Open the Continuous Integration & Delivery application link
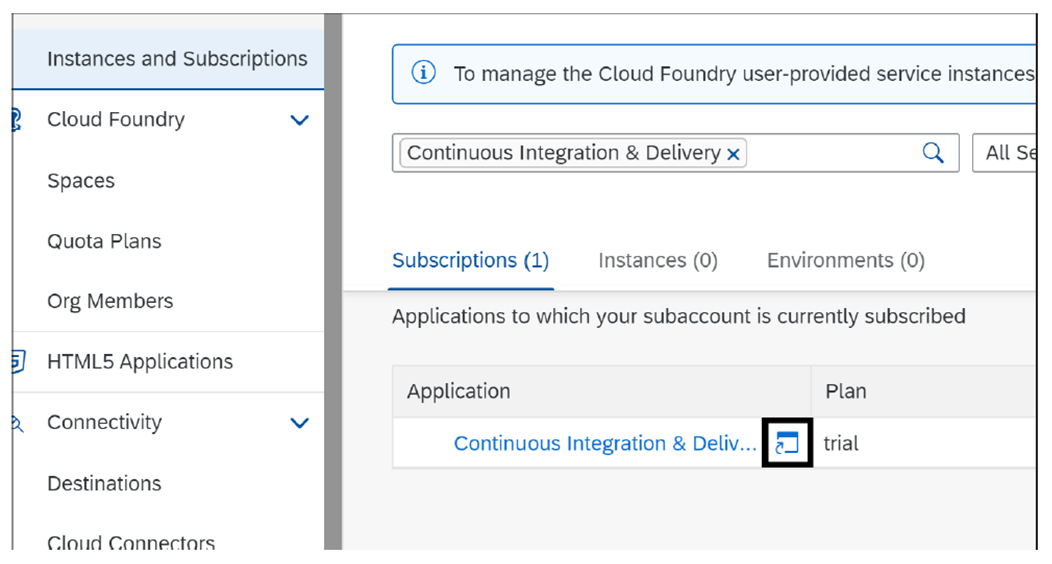The height and width of the screenshot is (564, 1052). [x=604, y=444]
